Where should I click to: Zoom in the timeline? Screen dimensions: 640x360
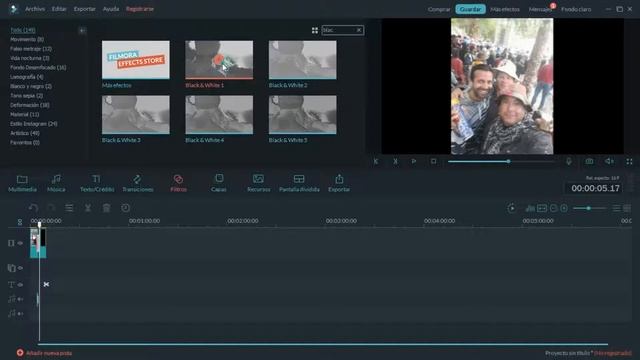tap(564, 209)
